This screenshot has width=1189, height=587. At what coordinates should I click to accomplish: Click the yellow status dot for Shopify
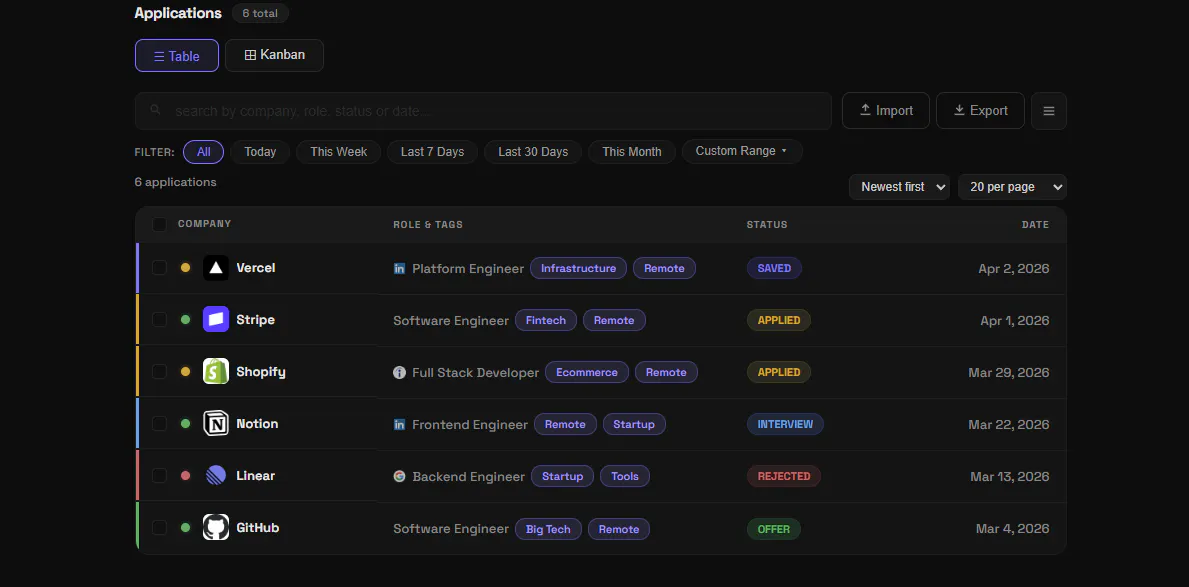coord(185,372)
